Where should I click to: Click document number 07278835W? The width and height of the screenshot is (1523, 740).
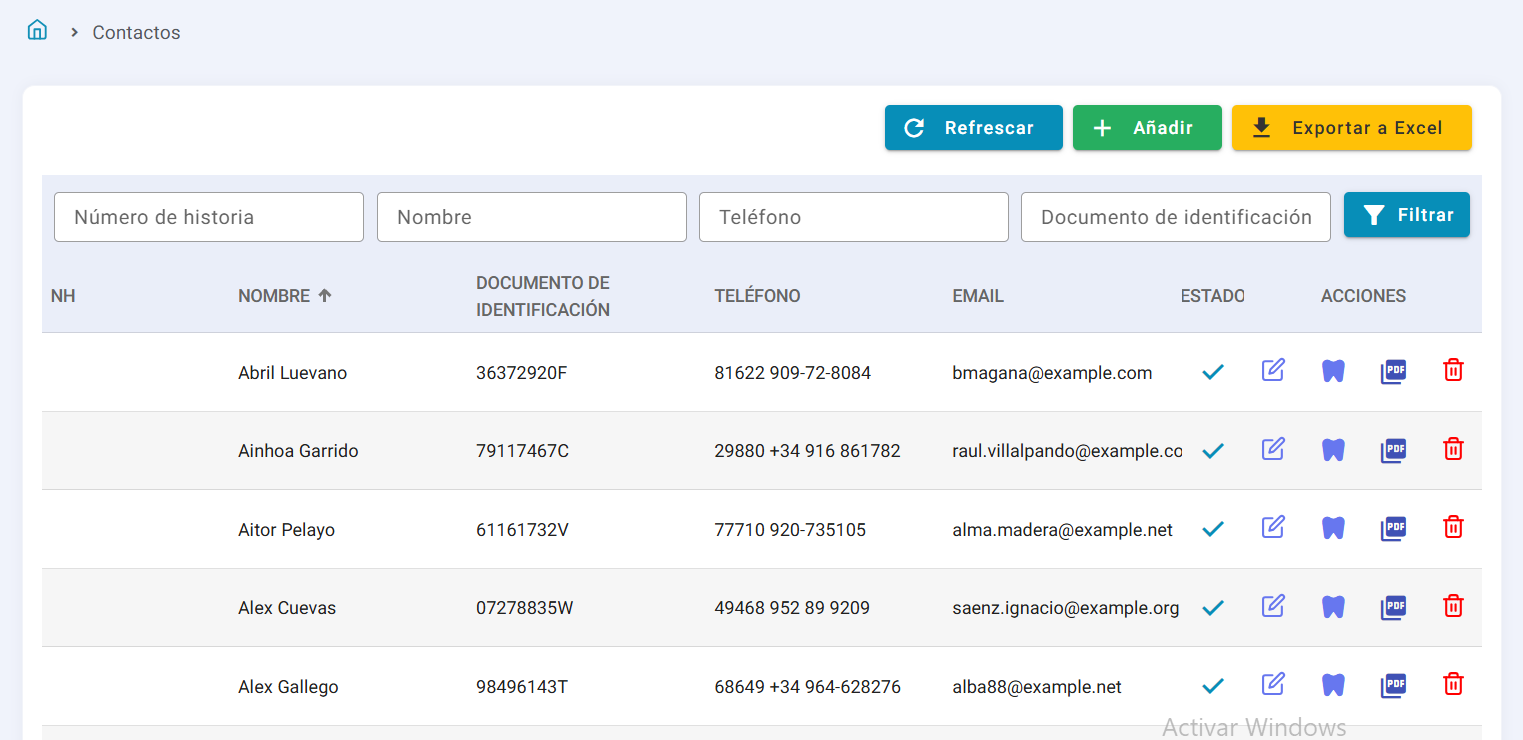click(525, 608)
